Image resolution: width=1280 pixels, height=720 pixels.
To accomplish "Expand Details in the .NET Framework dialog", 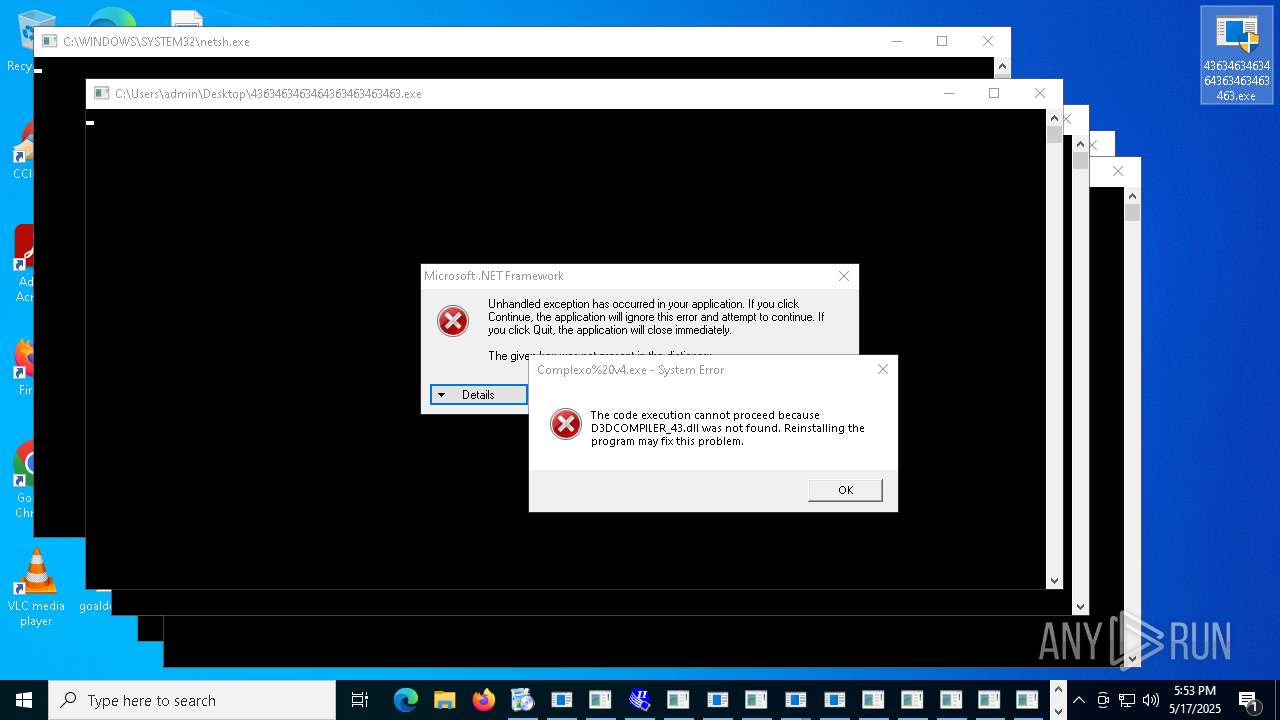I will pos(478,395).
